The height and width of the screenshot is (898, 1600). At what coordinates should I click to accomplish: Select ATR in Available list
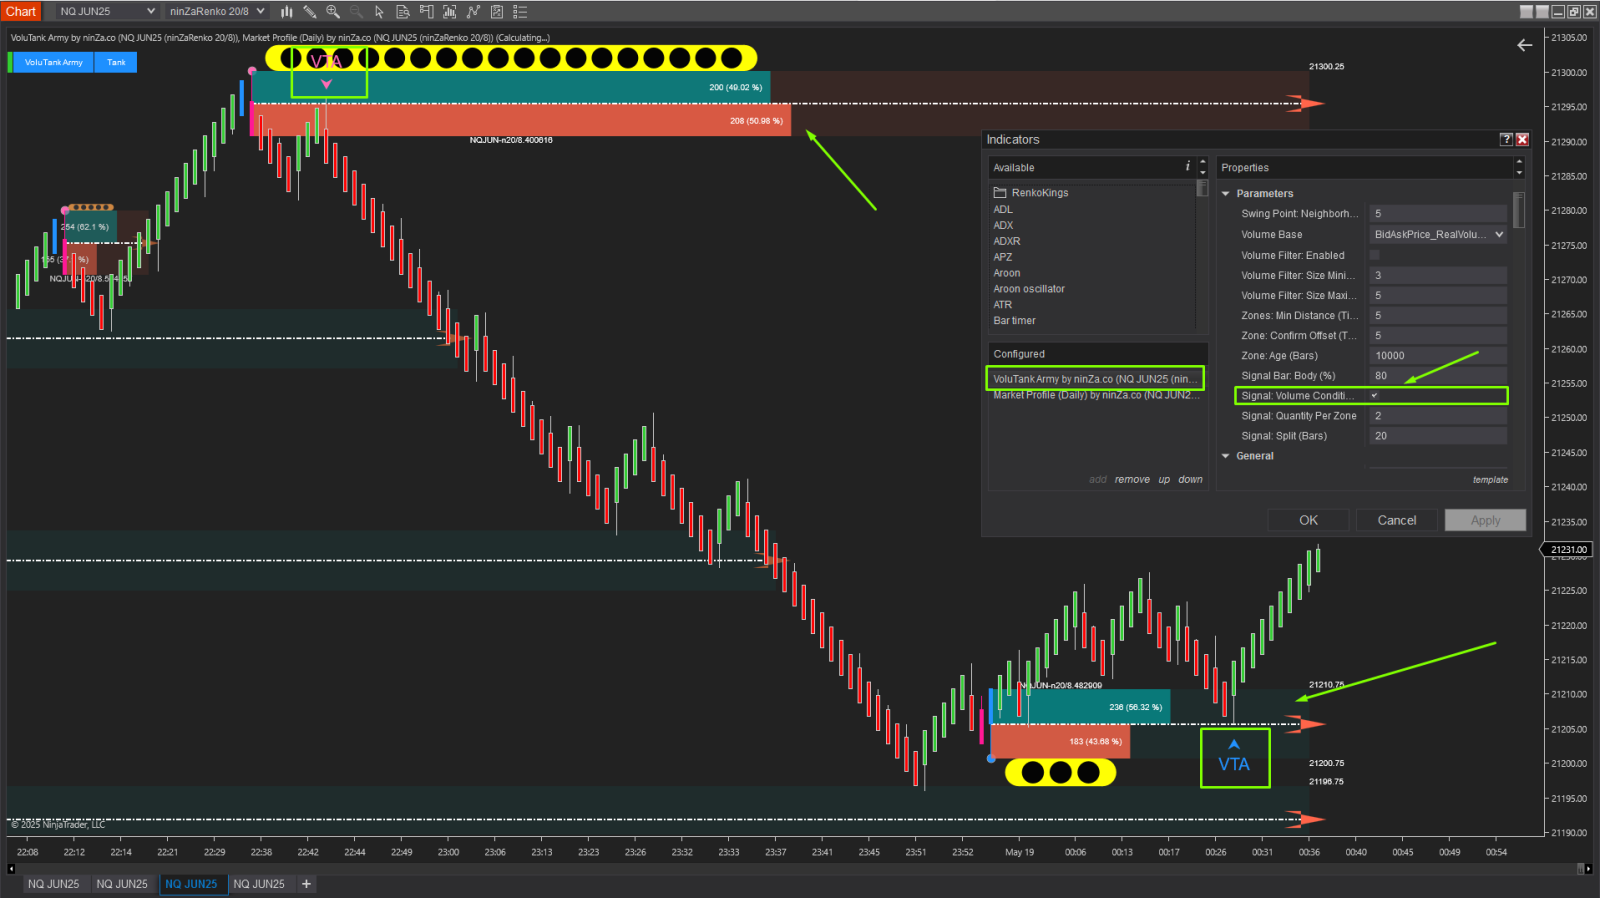click(x=1002, y=305)
